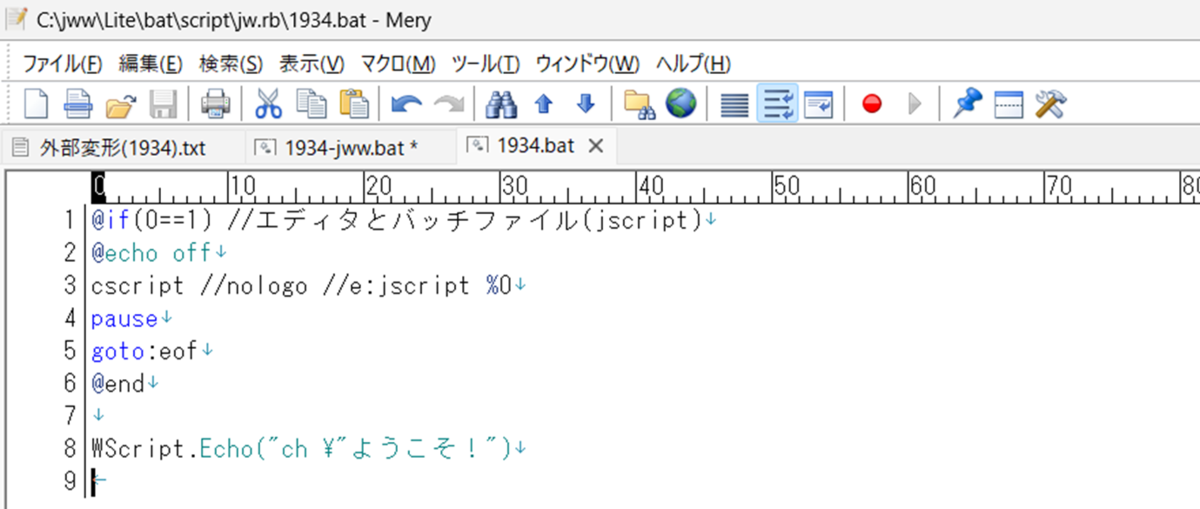Click the 'goto:eof' text on line 5

144,351
